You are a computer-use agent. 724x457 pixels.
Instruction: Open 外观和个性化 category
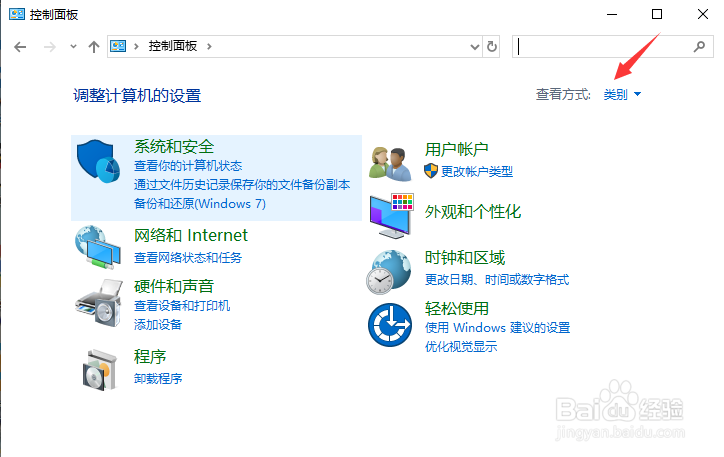(473, 212)
